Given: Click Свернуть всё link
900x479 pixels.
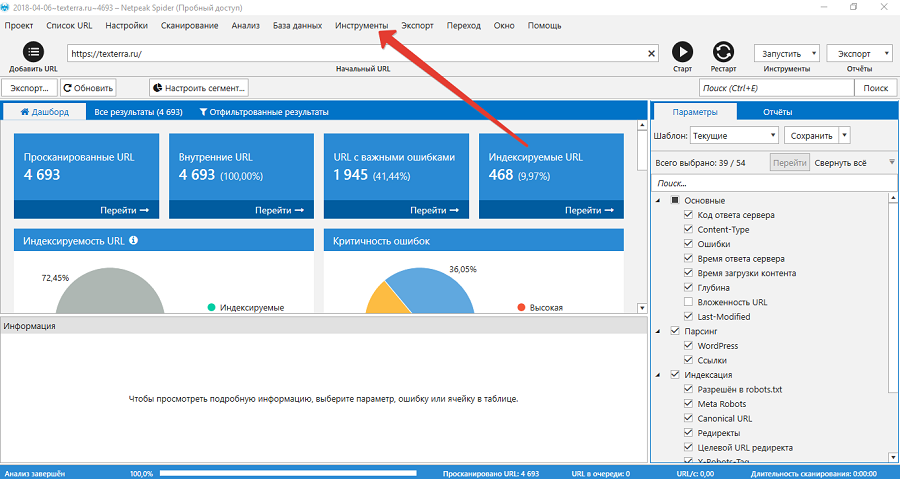Looking at the screenshot, I should click(x=840, y=163).
